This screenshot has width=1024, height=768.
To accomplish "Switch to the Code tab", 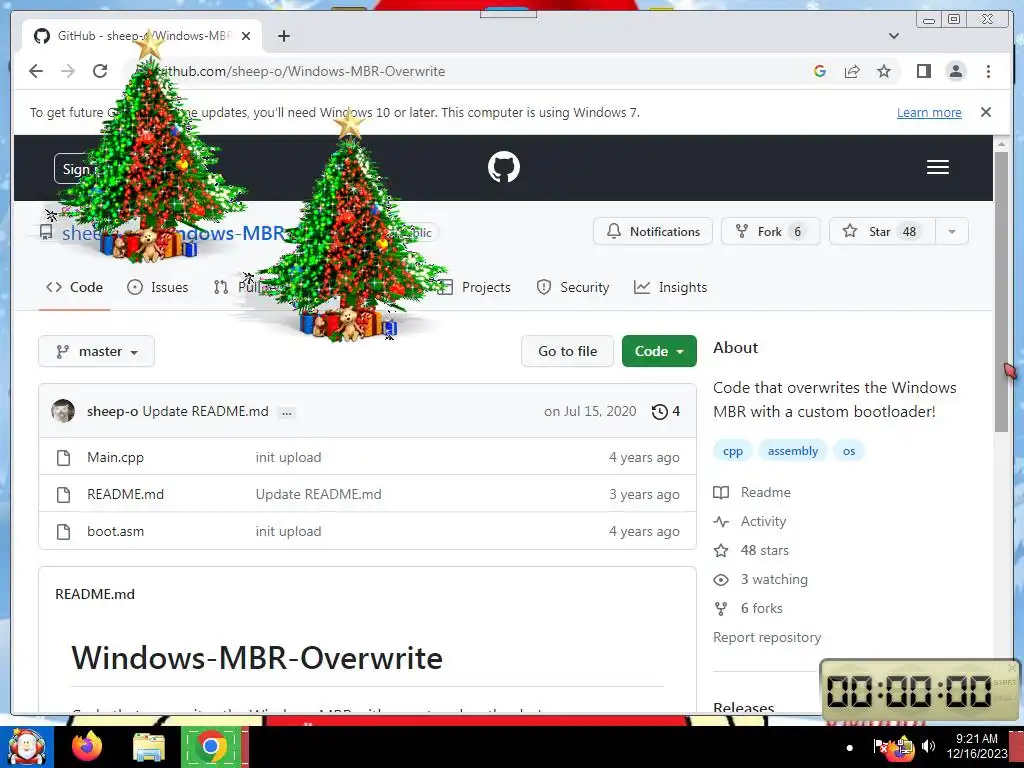I will [x=74, y=287].
